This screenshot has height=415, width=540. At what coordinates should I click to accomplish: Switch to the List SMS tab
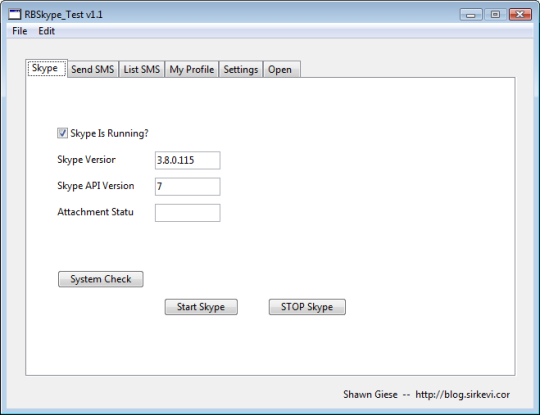pyautogui.click(x=142, y=69)
